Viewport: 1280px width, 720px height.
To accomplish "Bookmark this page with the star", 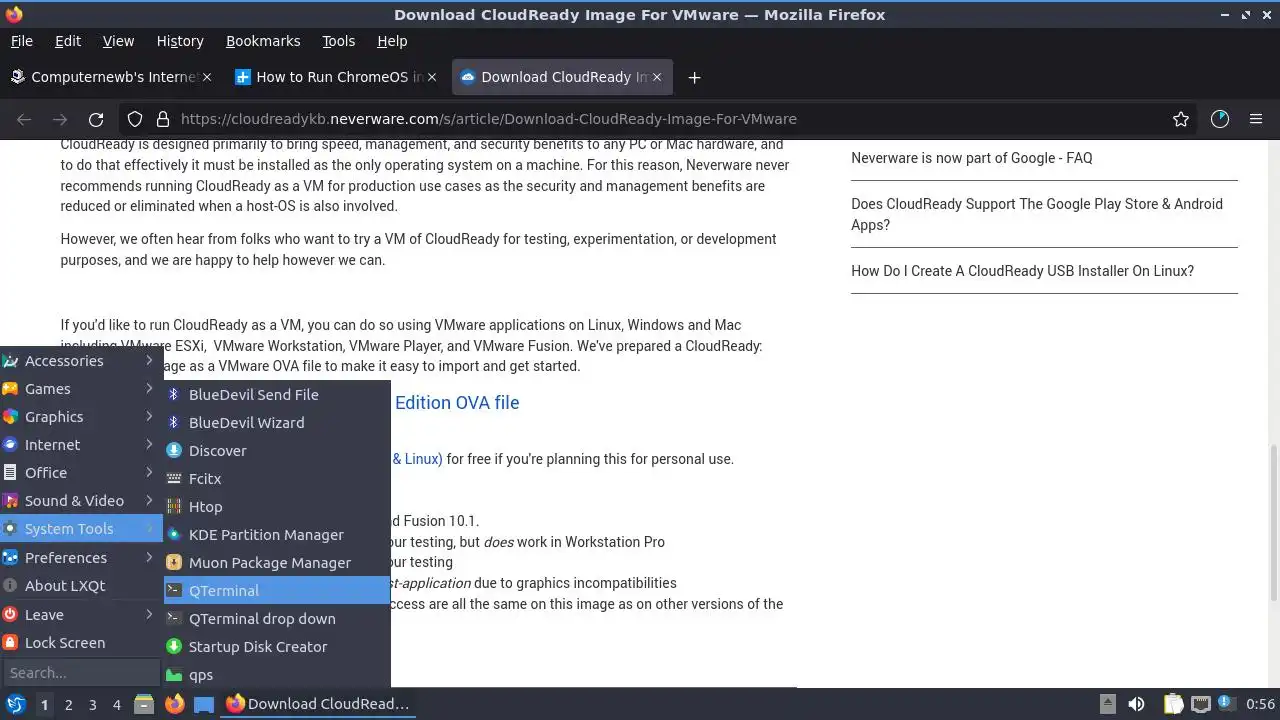I will [x=1181, y=119].
